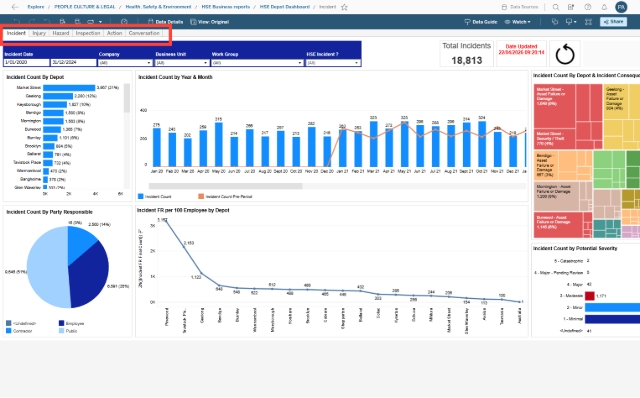Image resolution: width=640 pixels, height=398 pixels.
Task: Switch to the Injury tab
Action: pos(39,33)
